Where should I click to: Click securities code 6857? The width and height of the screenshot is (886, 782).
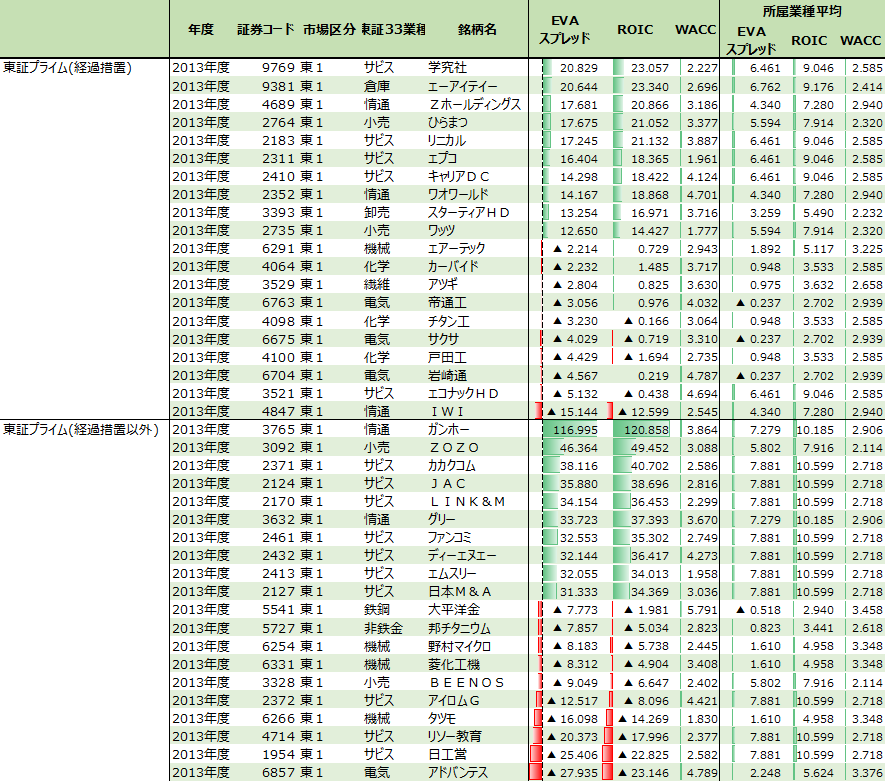pyautogui.click(x=278, y=772)
